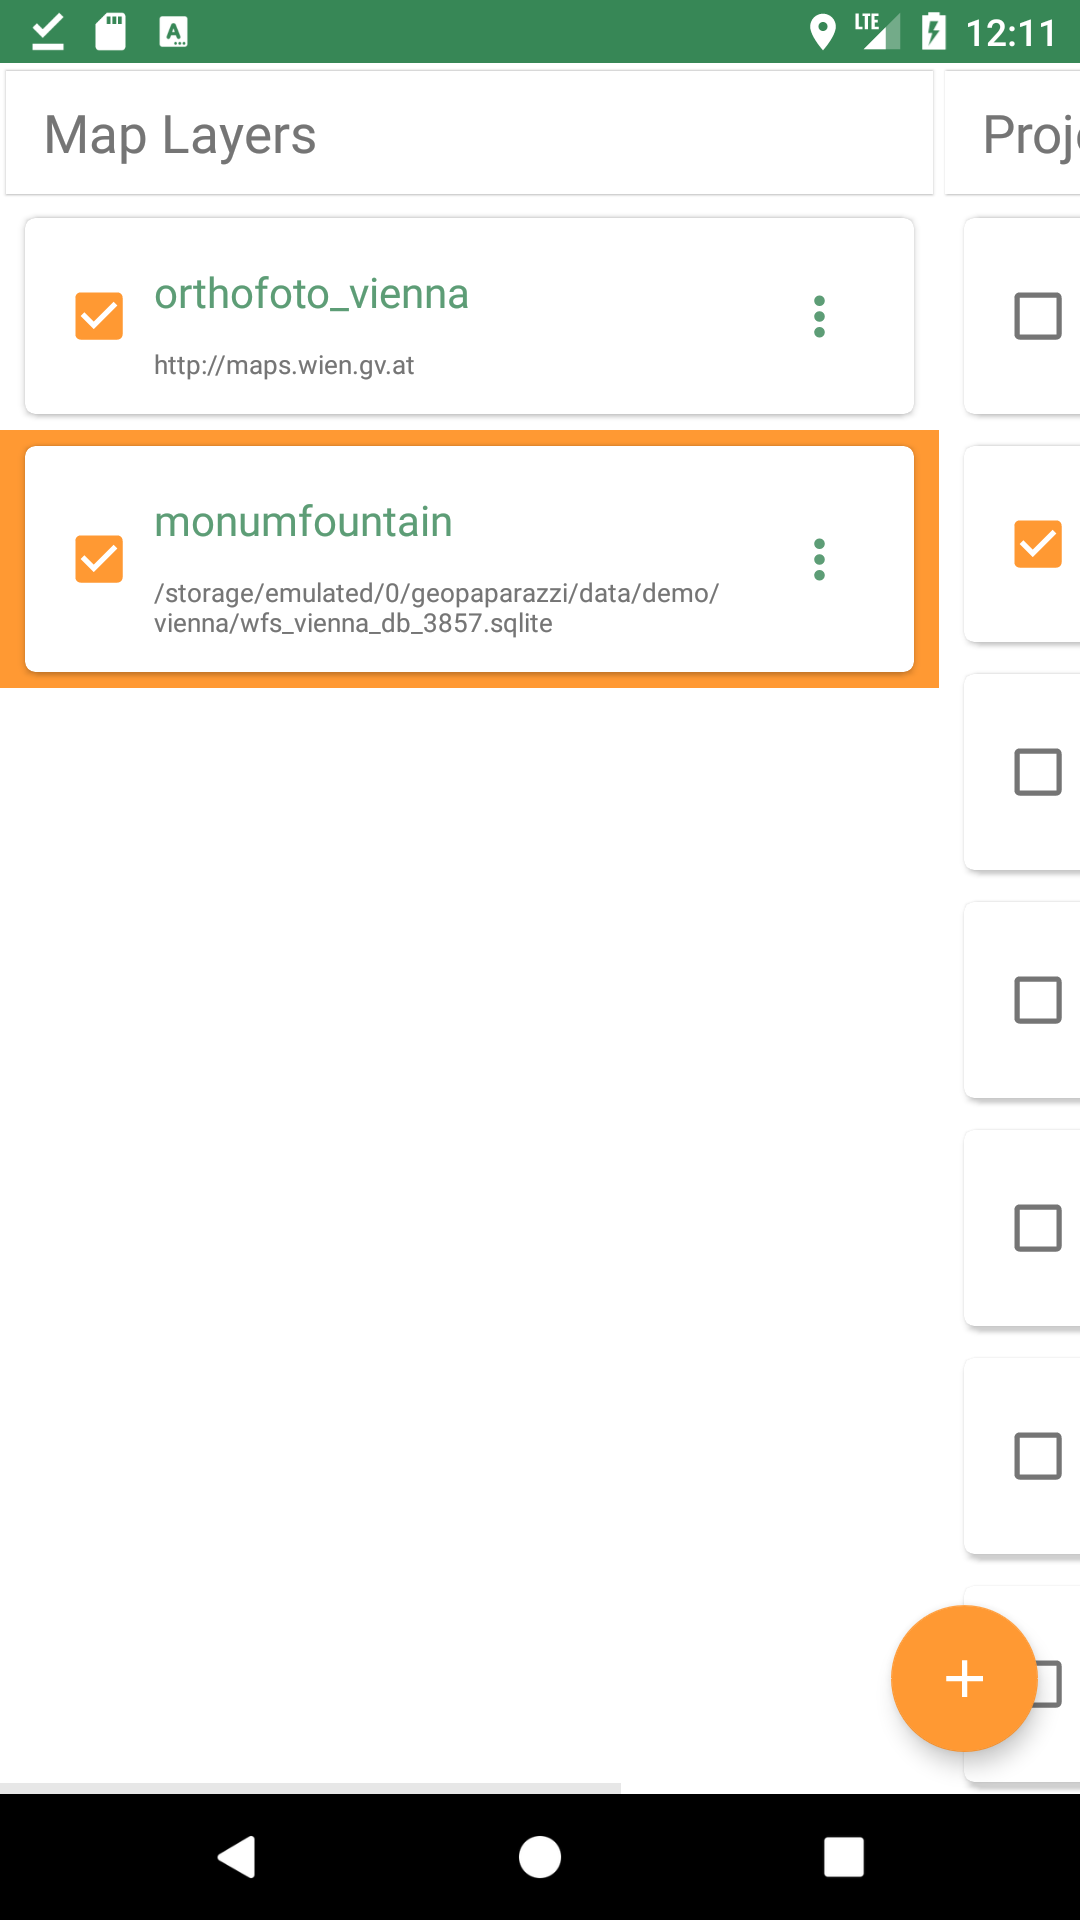
Task: Select the monumfountain layer title
Action: tap(303, 522)
